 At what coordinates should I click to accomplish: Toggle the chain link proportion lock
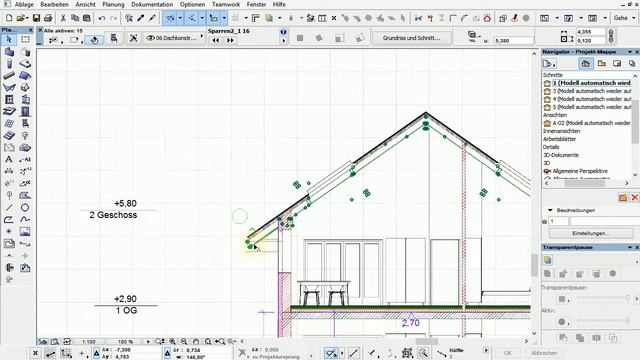click(611, 36)
